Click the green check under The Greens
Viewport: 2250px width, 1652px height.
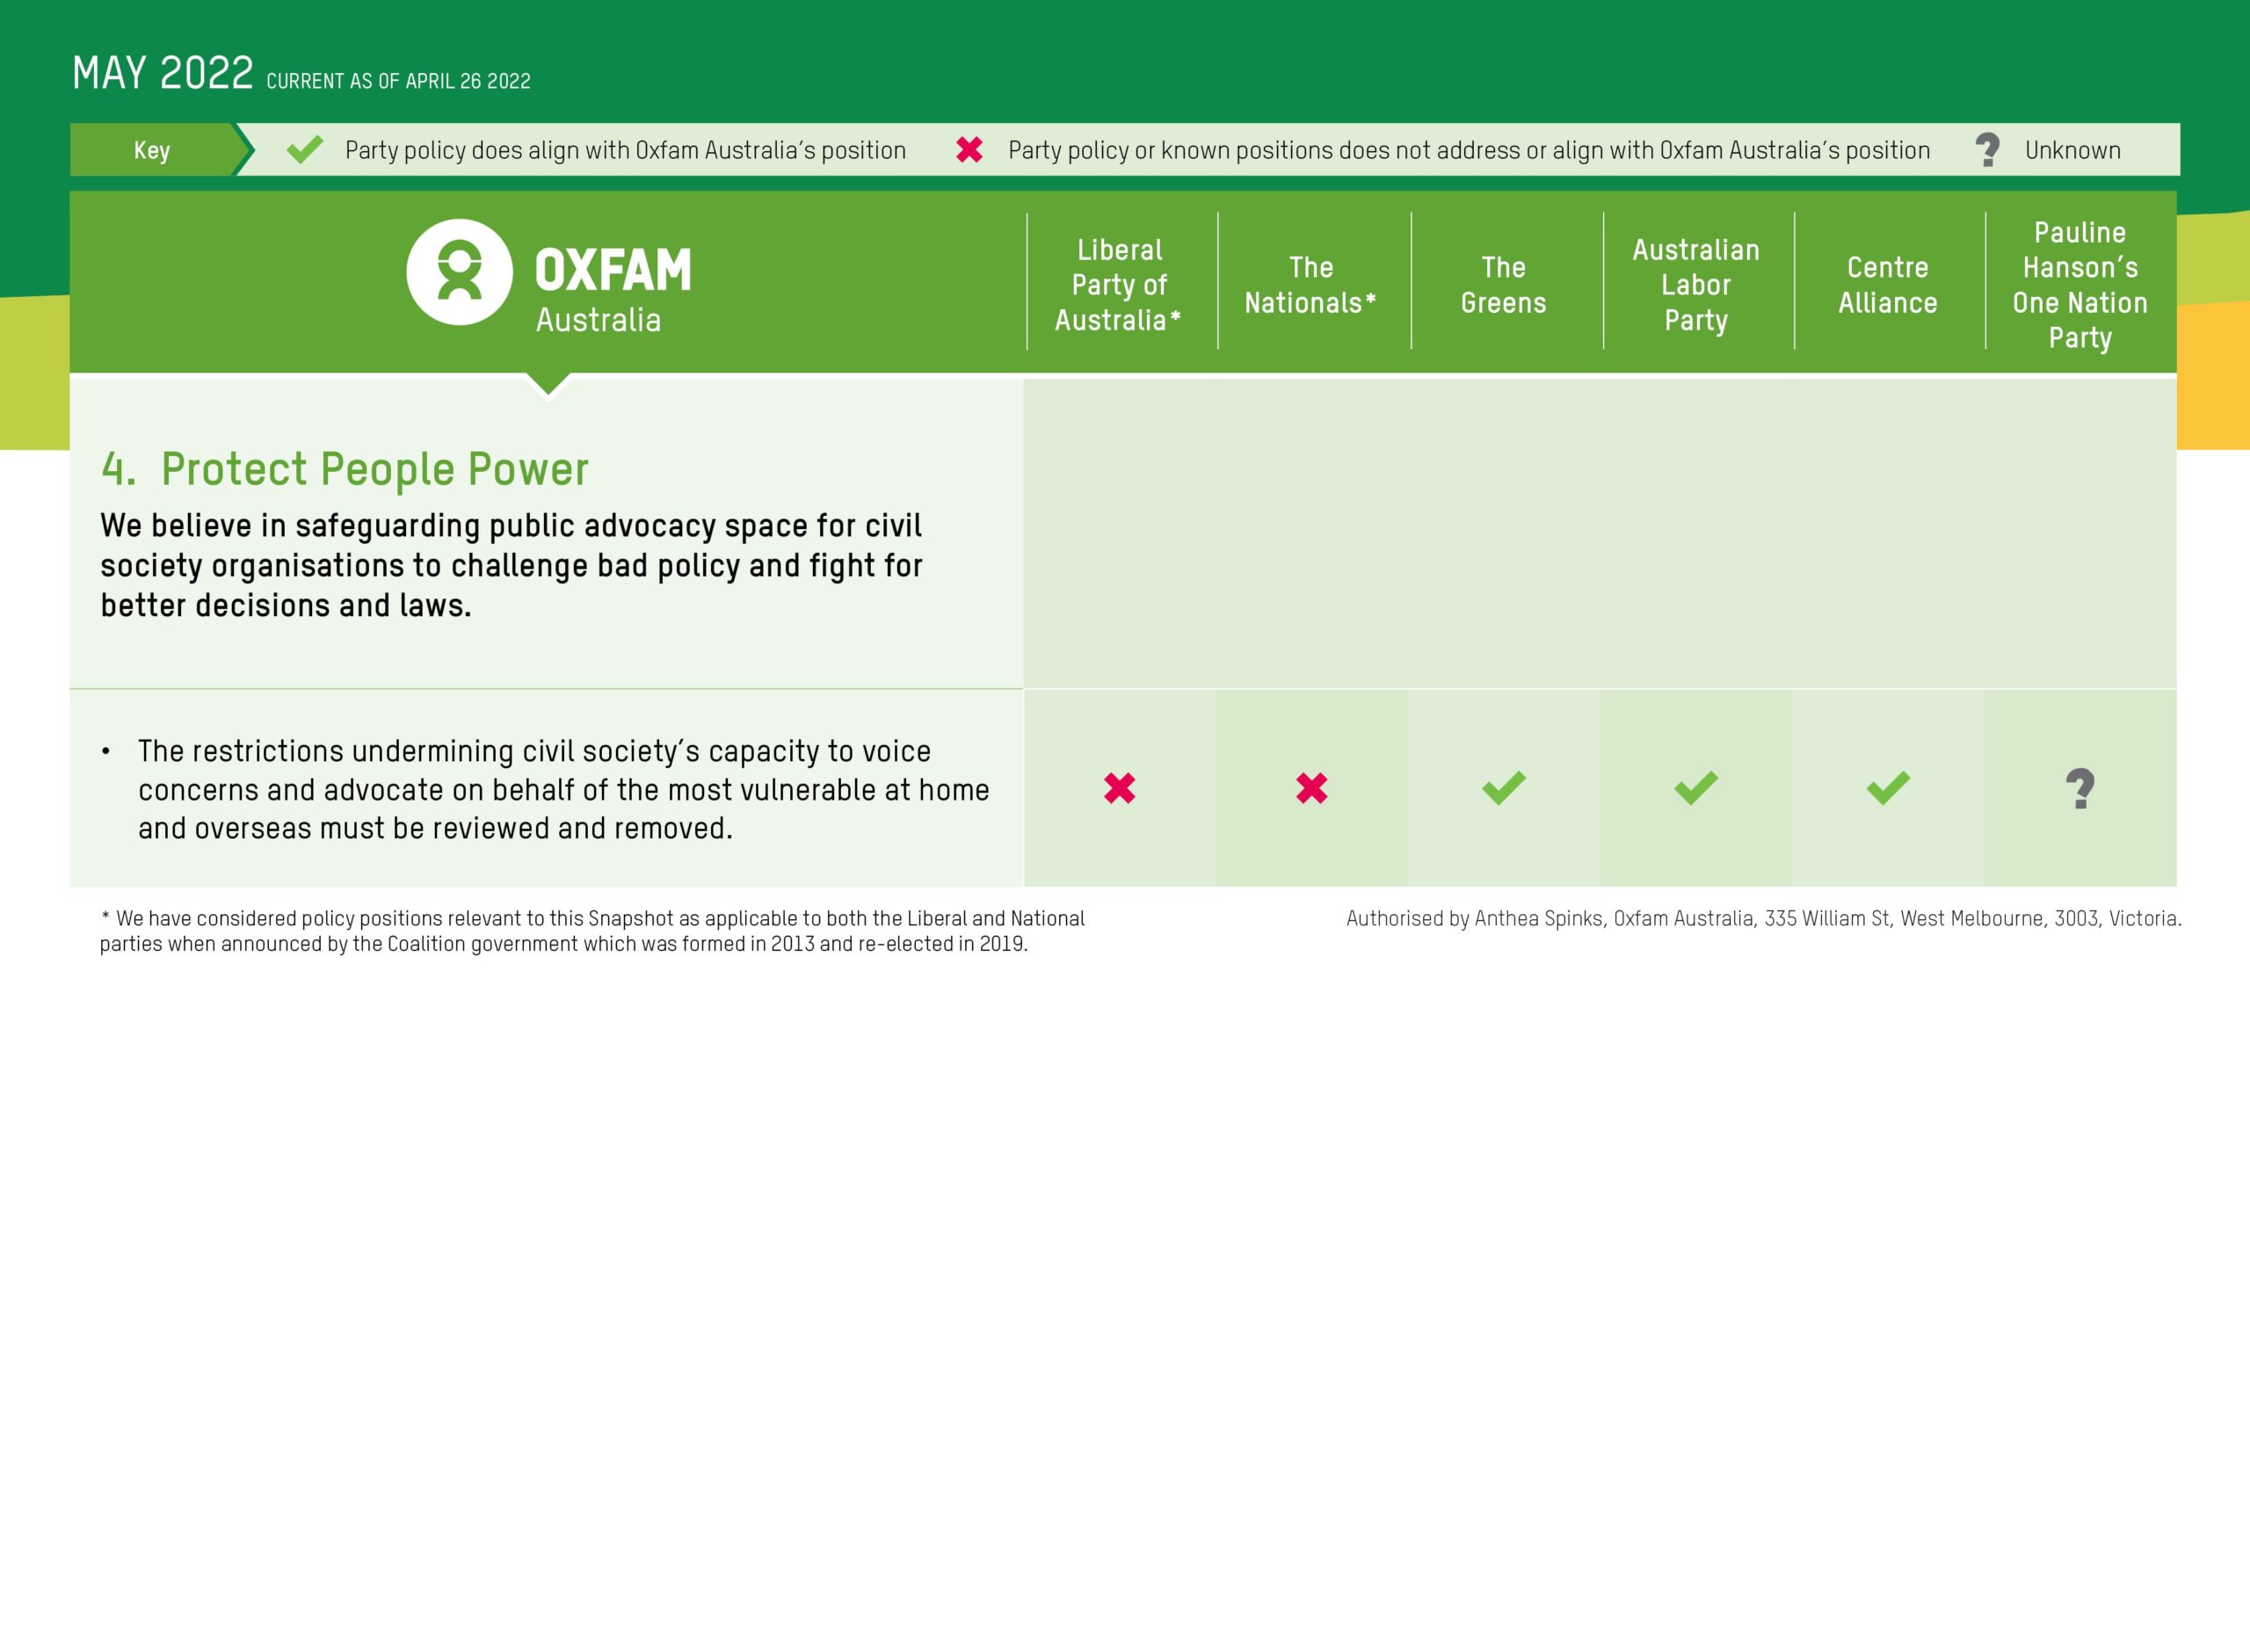pyautogui.click(x=1503, y=788)
